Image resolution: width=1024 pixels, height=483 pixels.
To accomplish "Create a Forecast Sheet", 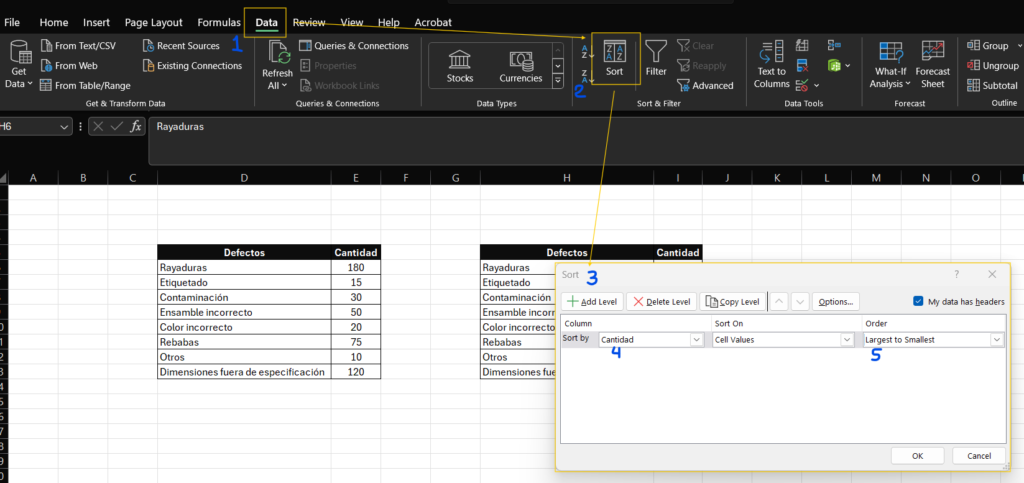I will pos(933,64).
